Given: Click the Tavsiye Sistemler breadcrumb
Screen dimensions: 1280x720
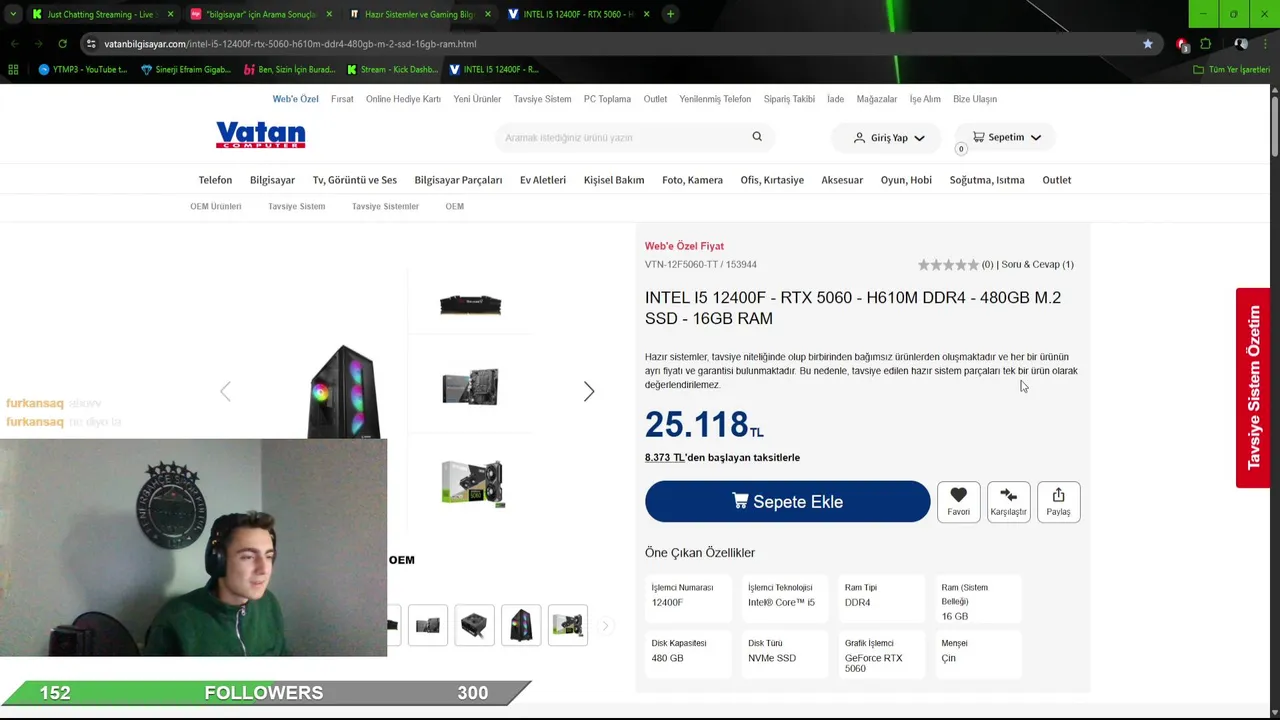Looking at the screenshot, I should click(385, 206).
